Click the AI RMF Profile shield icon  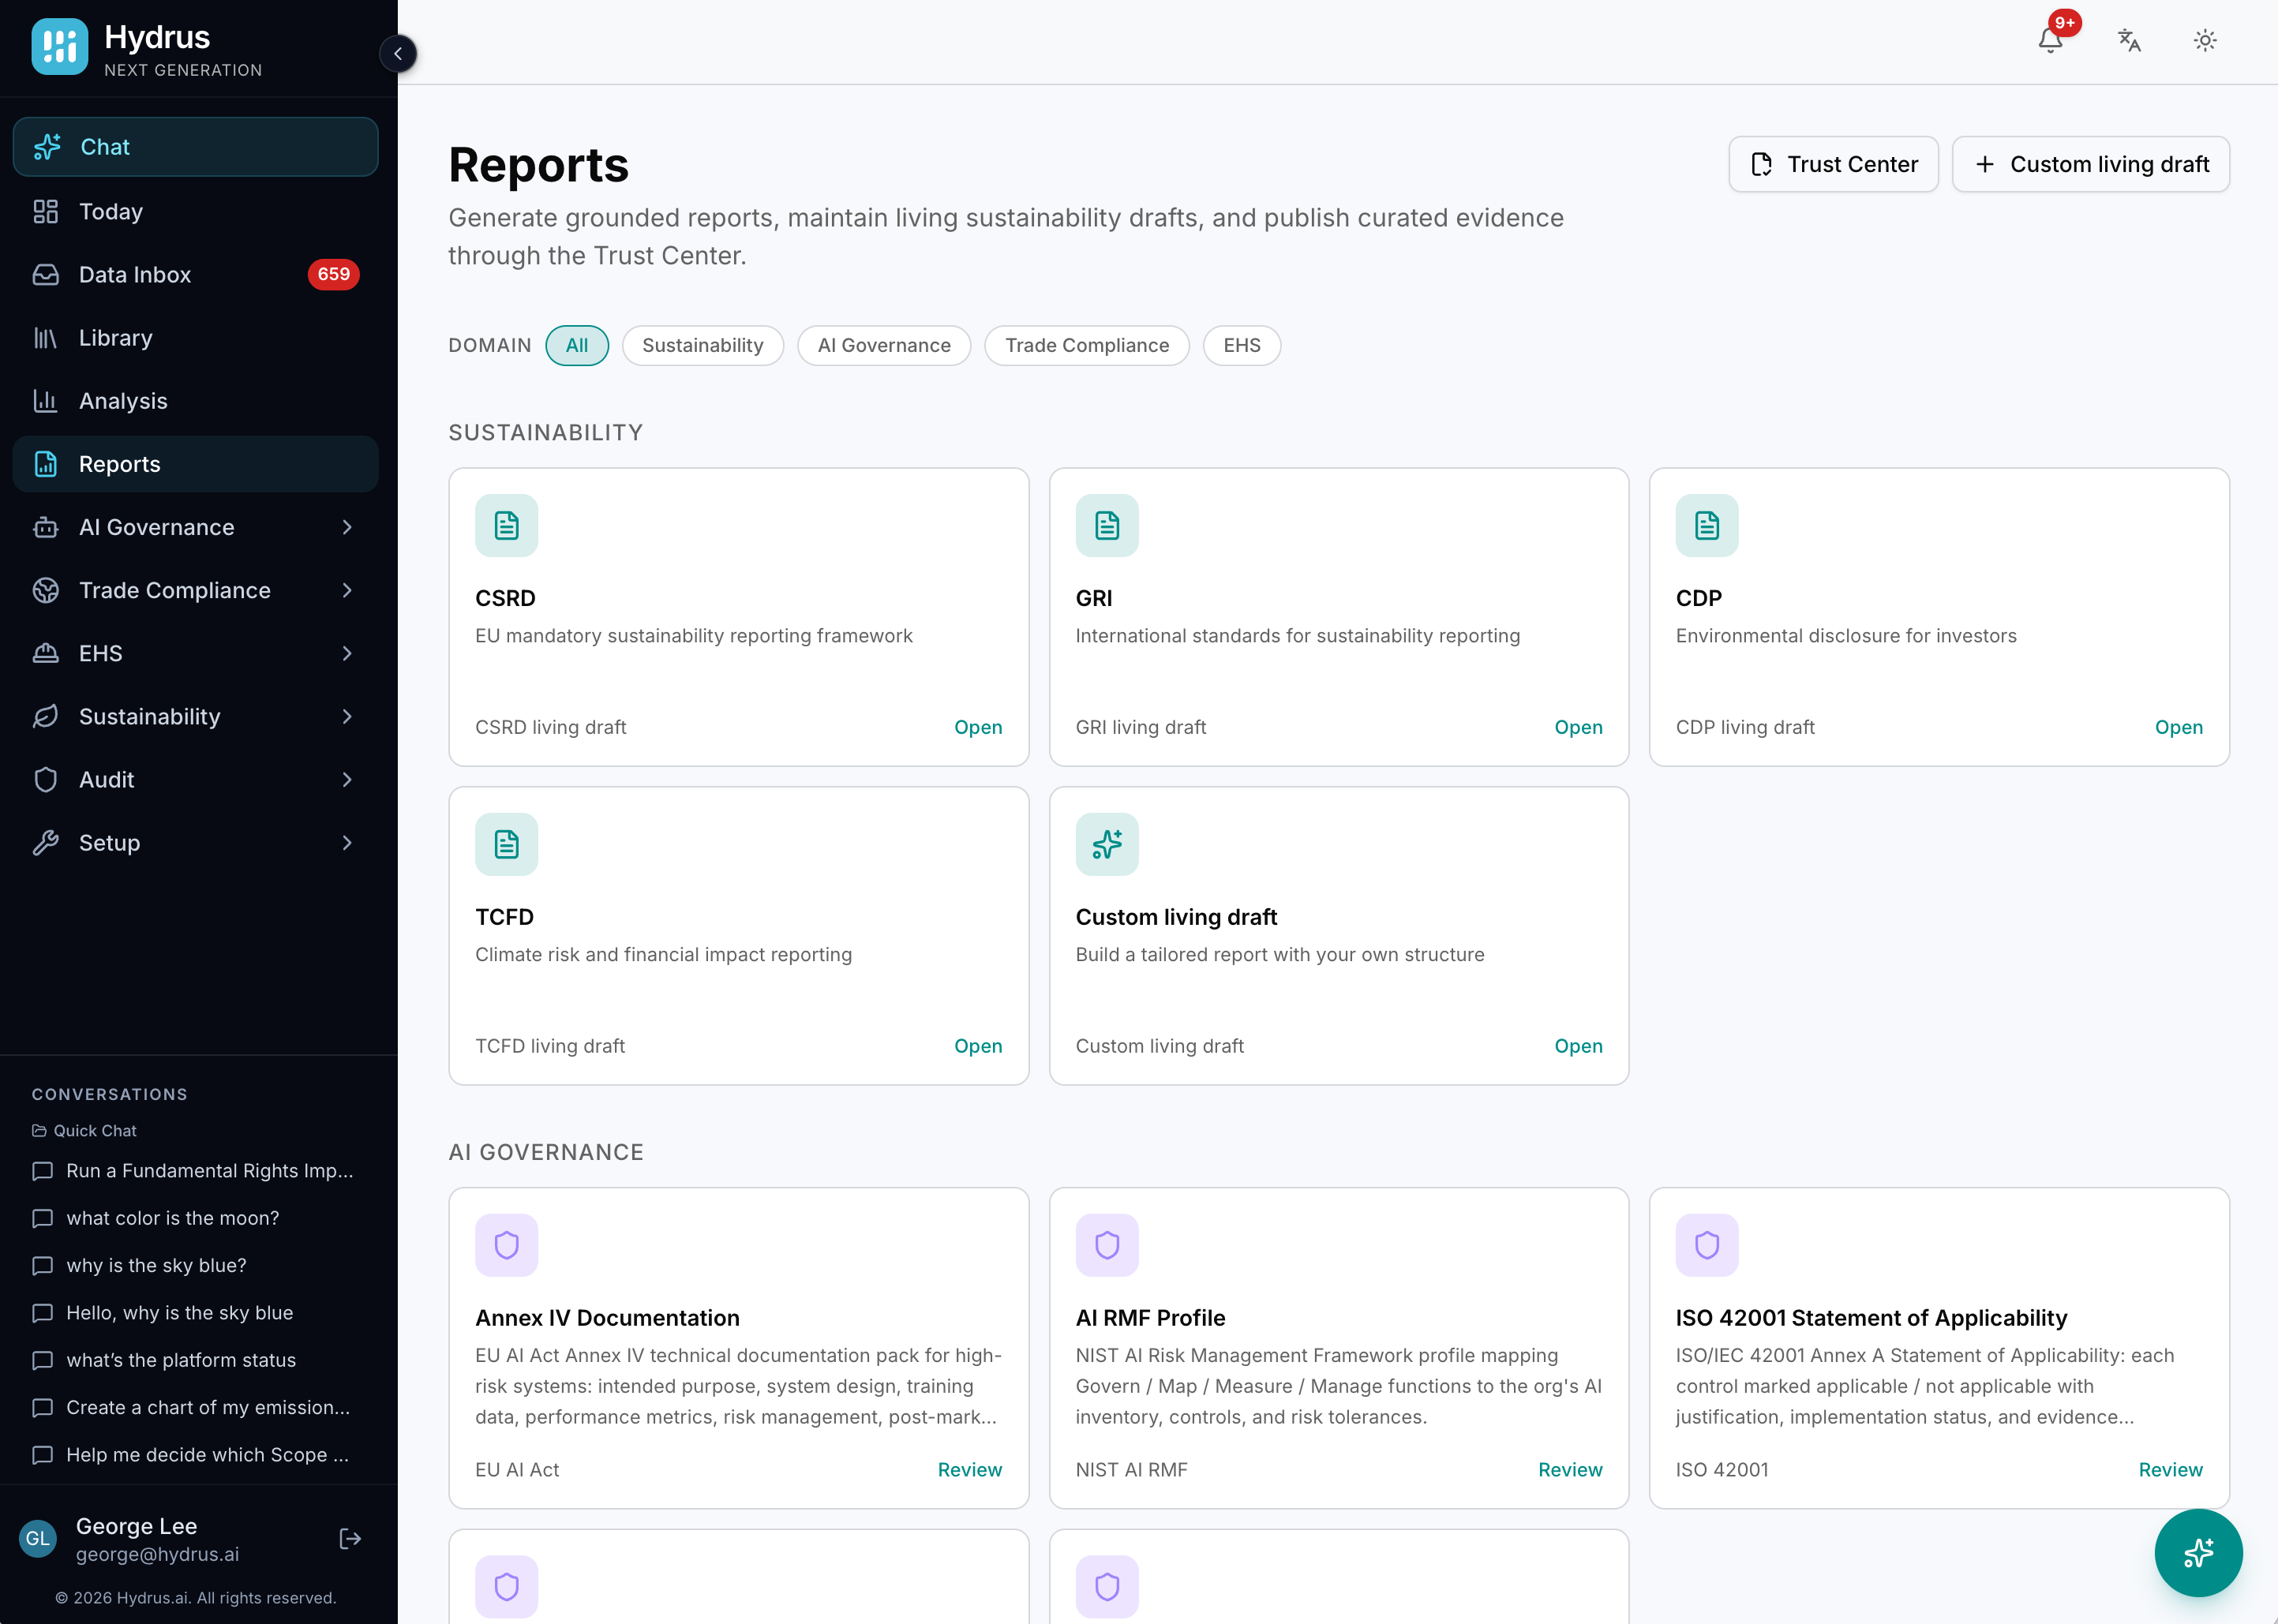[1106, 1245]
